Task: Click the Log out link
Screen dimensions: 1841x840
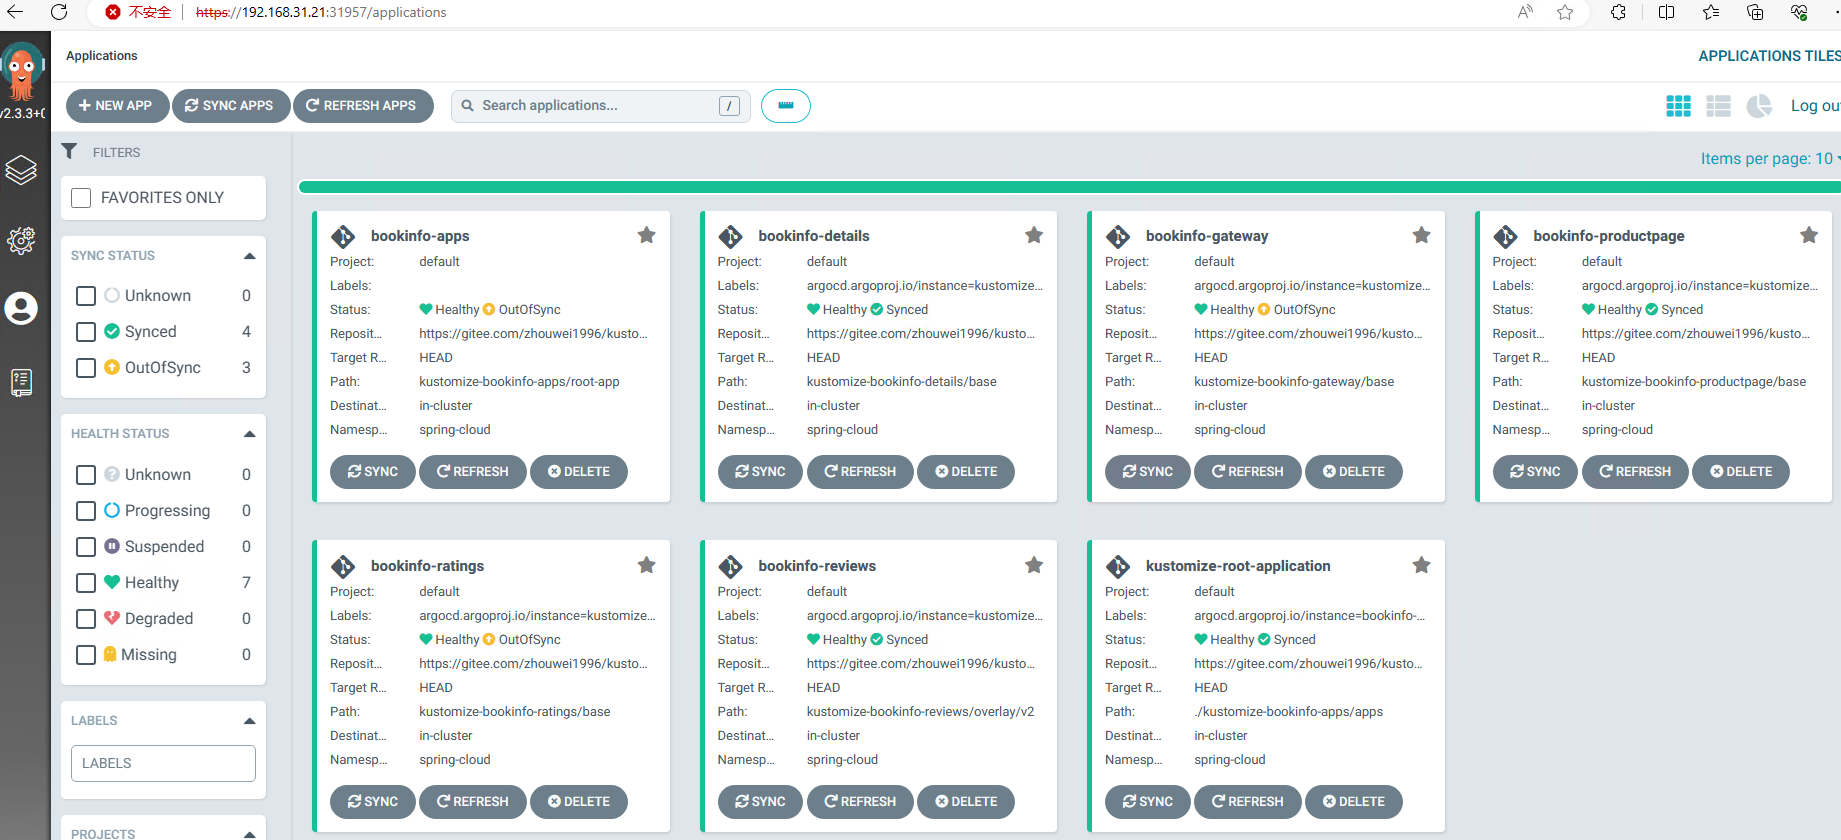Action: click(1815, 106)
